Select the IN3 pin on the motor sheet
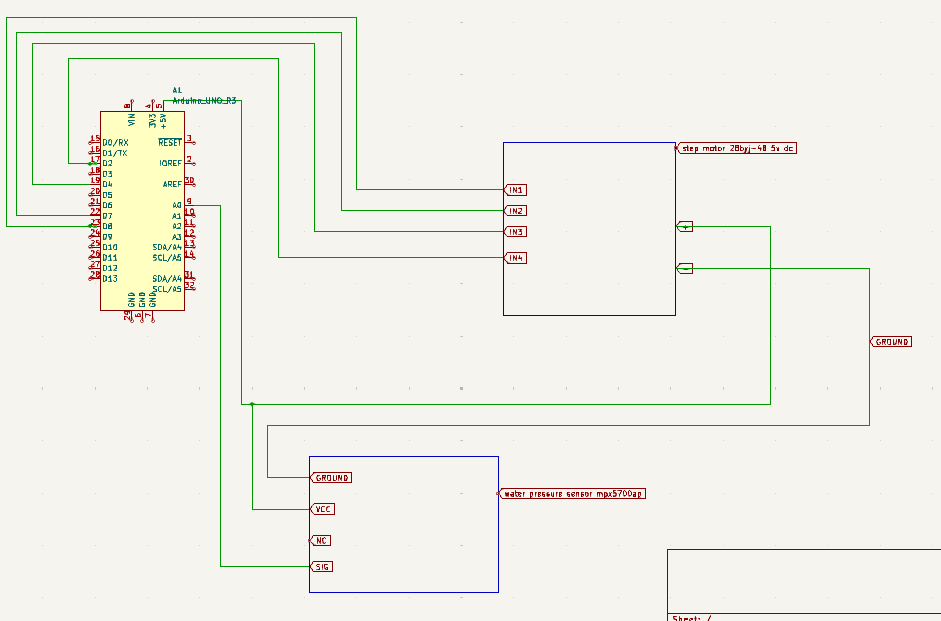The height and width of the screenshot is (621, 941). [514, 231]
